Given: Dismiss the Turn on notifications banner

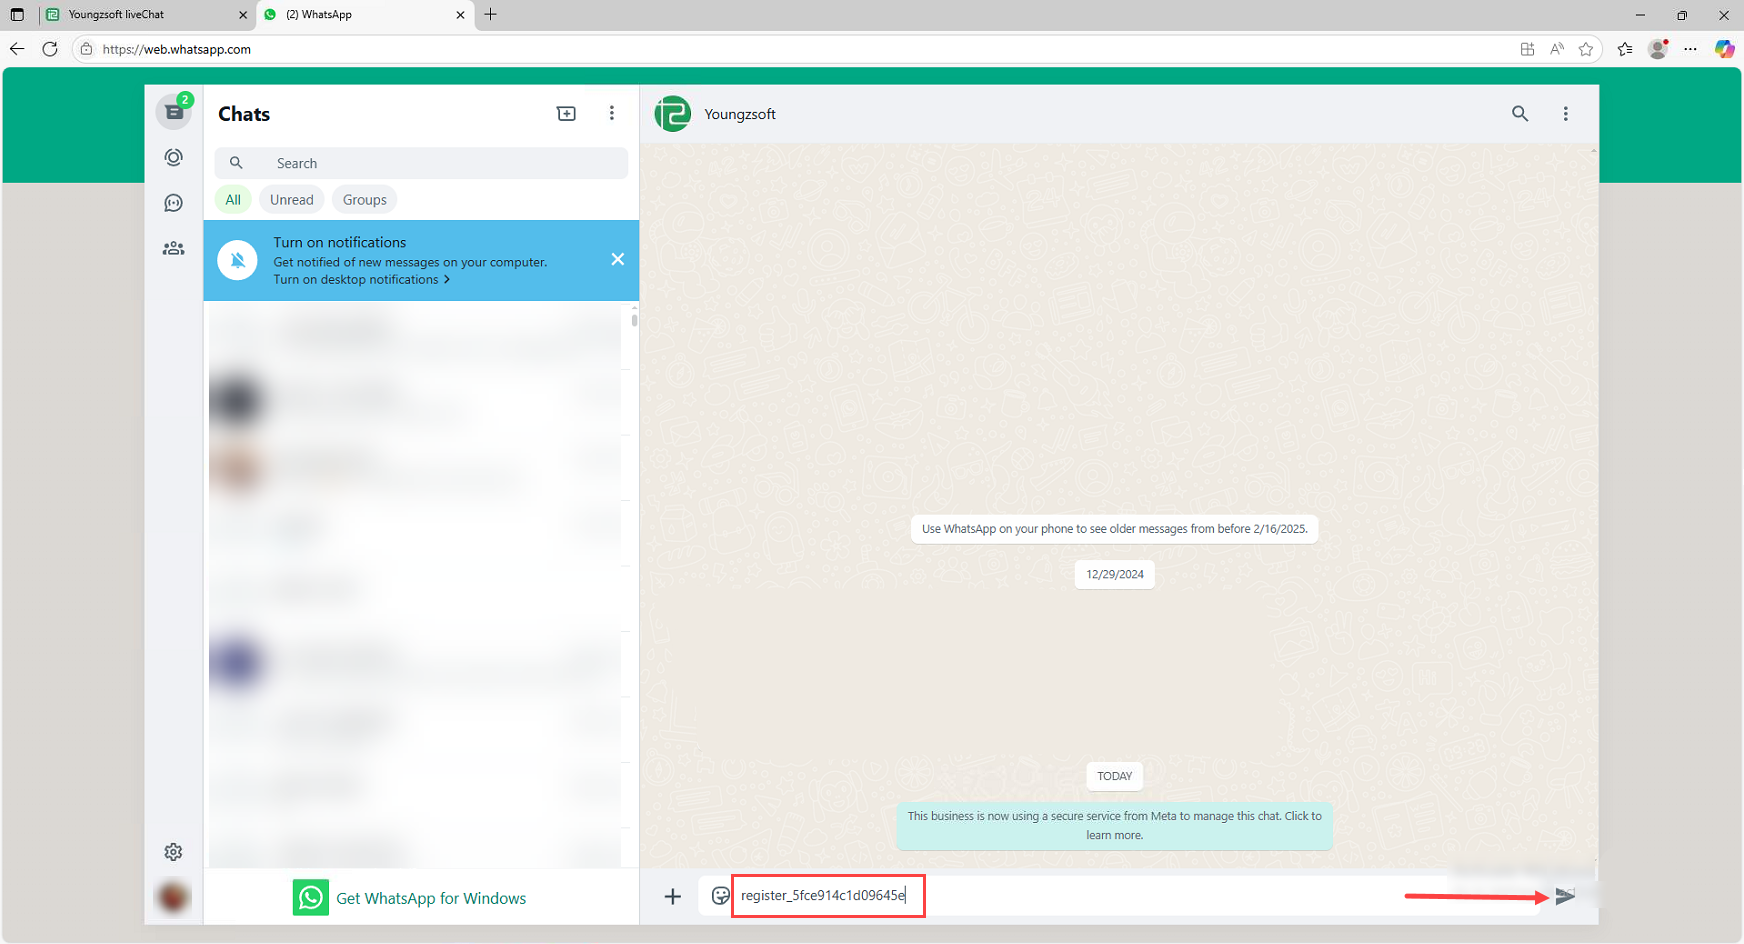Looking at the screenshot, I should click(x=618, y=260).
